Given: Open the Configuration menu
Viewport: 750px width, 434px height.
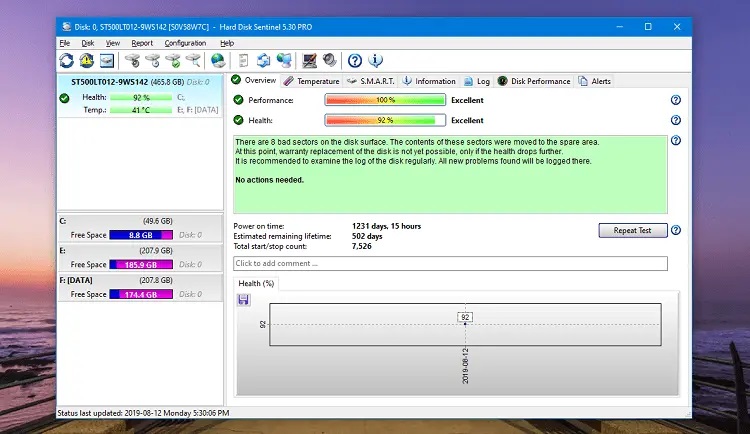Looking at the screenshot, I should click(x=185, y=43).
